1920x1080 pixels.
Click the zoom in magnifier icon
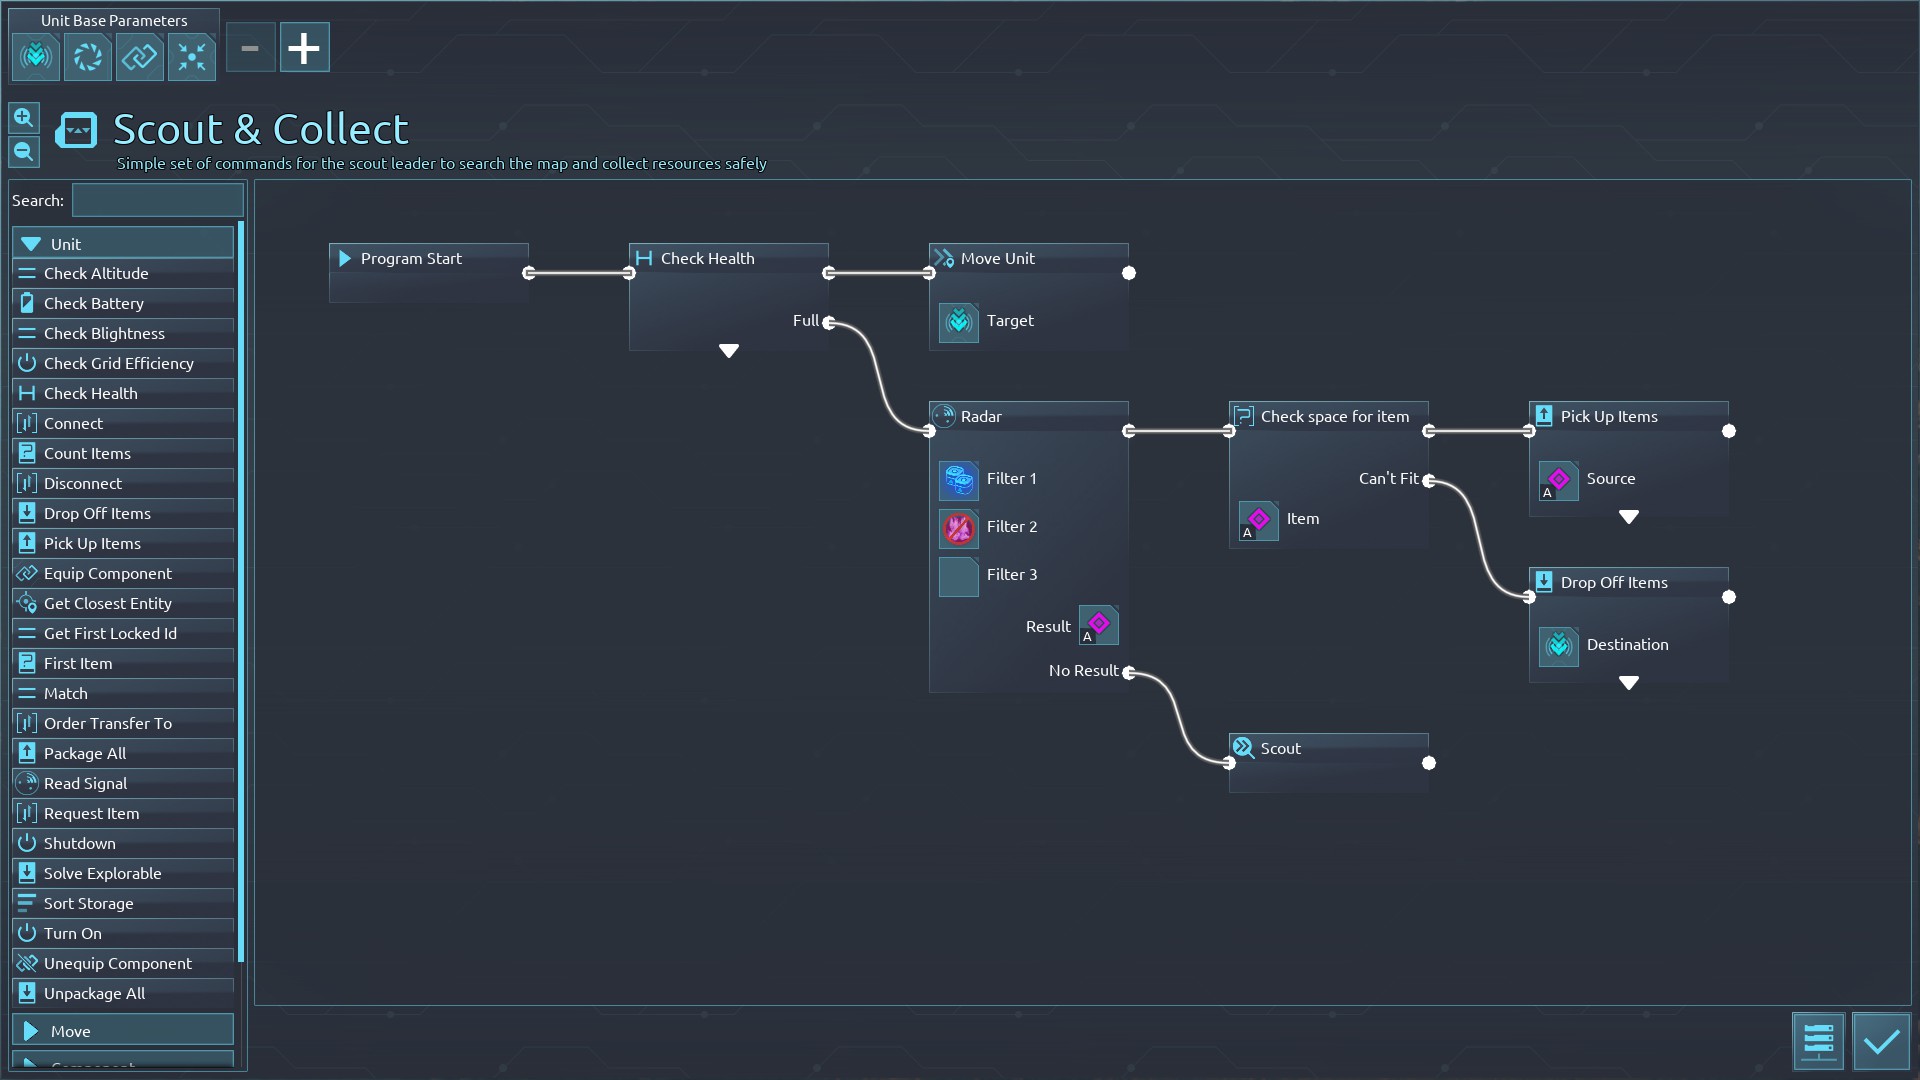coord(24,118)
